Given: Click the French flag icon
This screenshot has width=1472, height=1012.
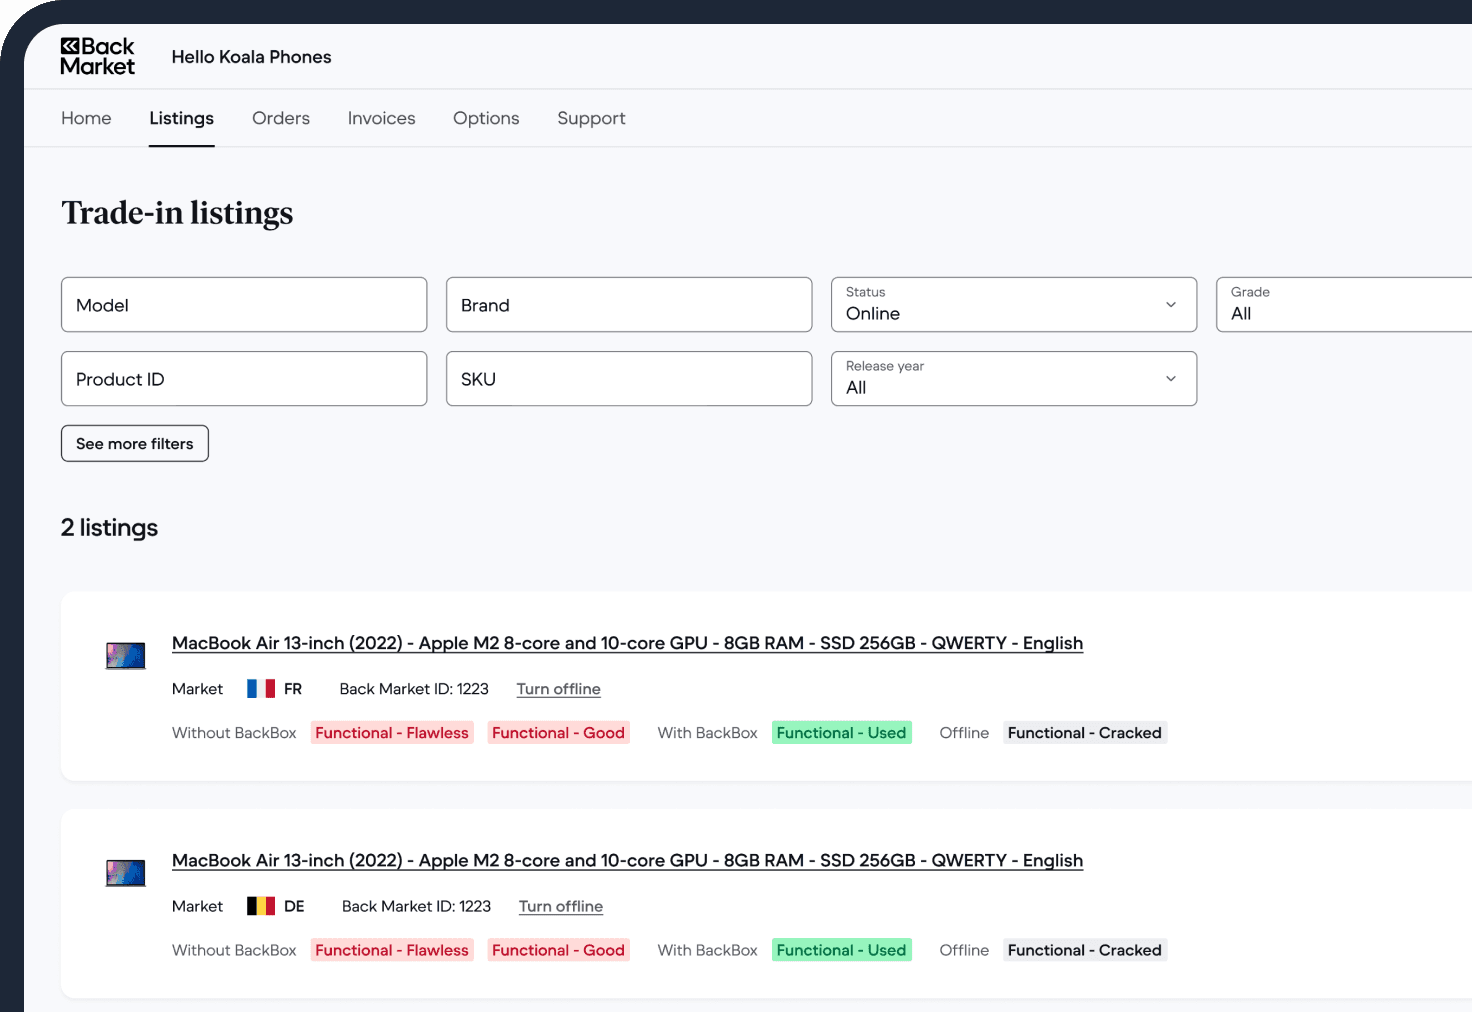Looking at the screenshot, I should pos(261,689).
